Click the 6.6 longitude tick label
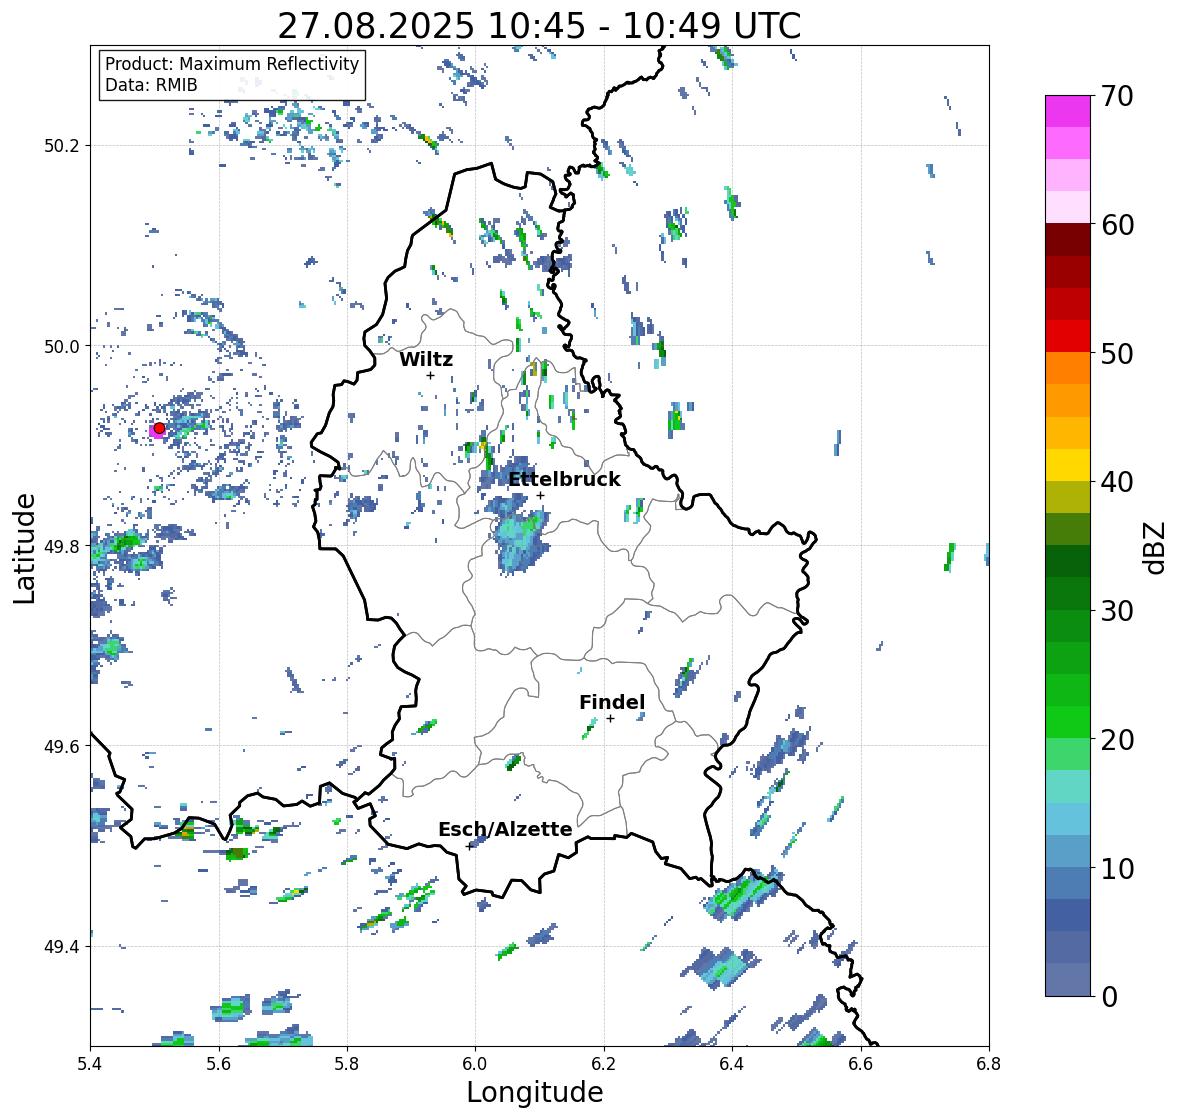The width and height of the screenshot is (1179, 1117). [x=860, y=1064]
